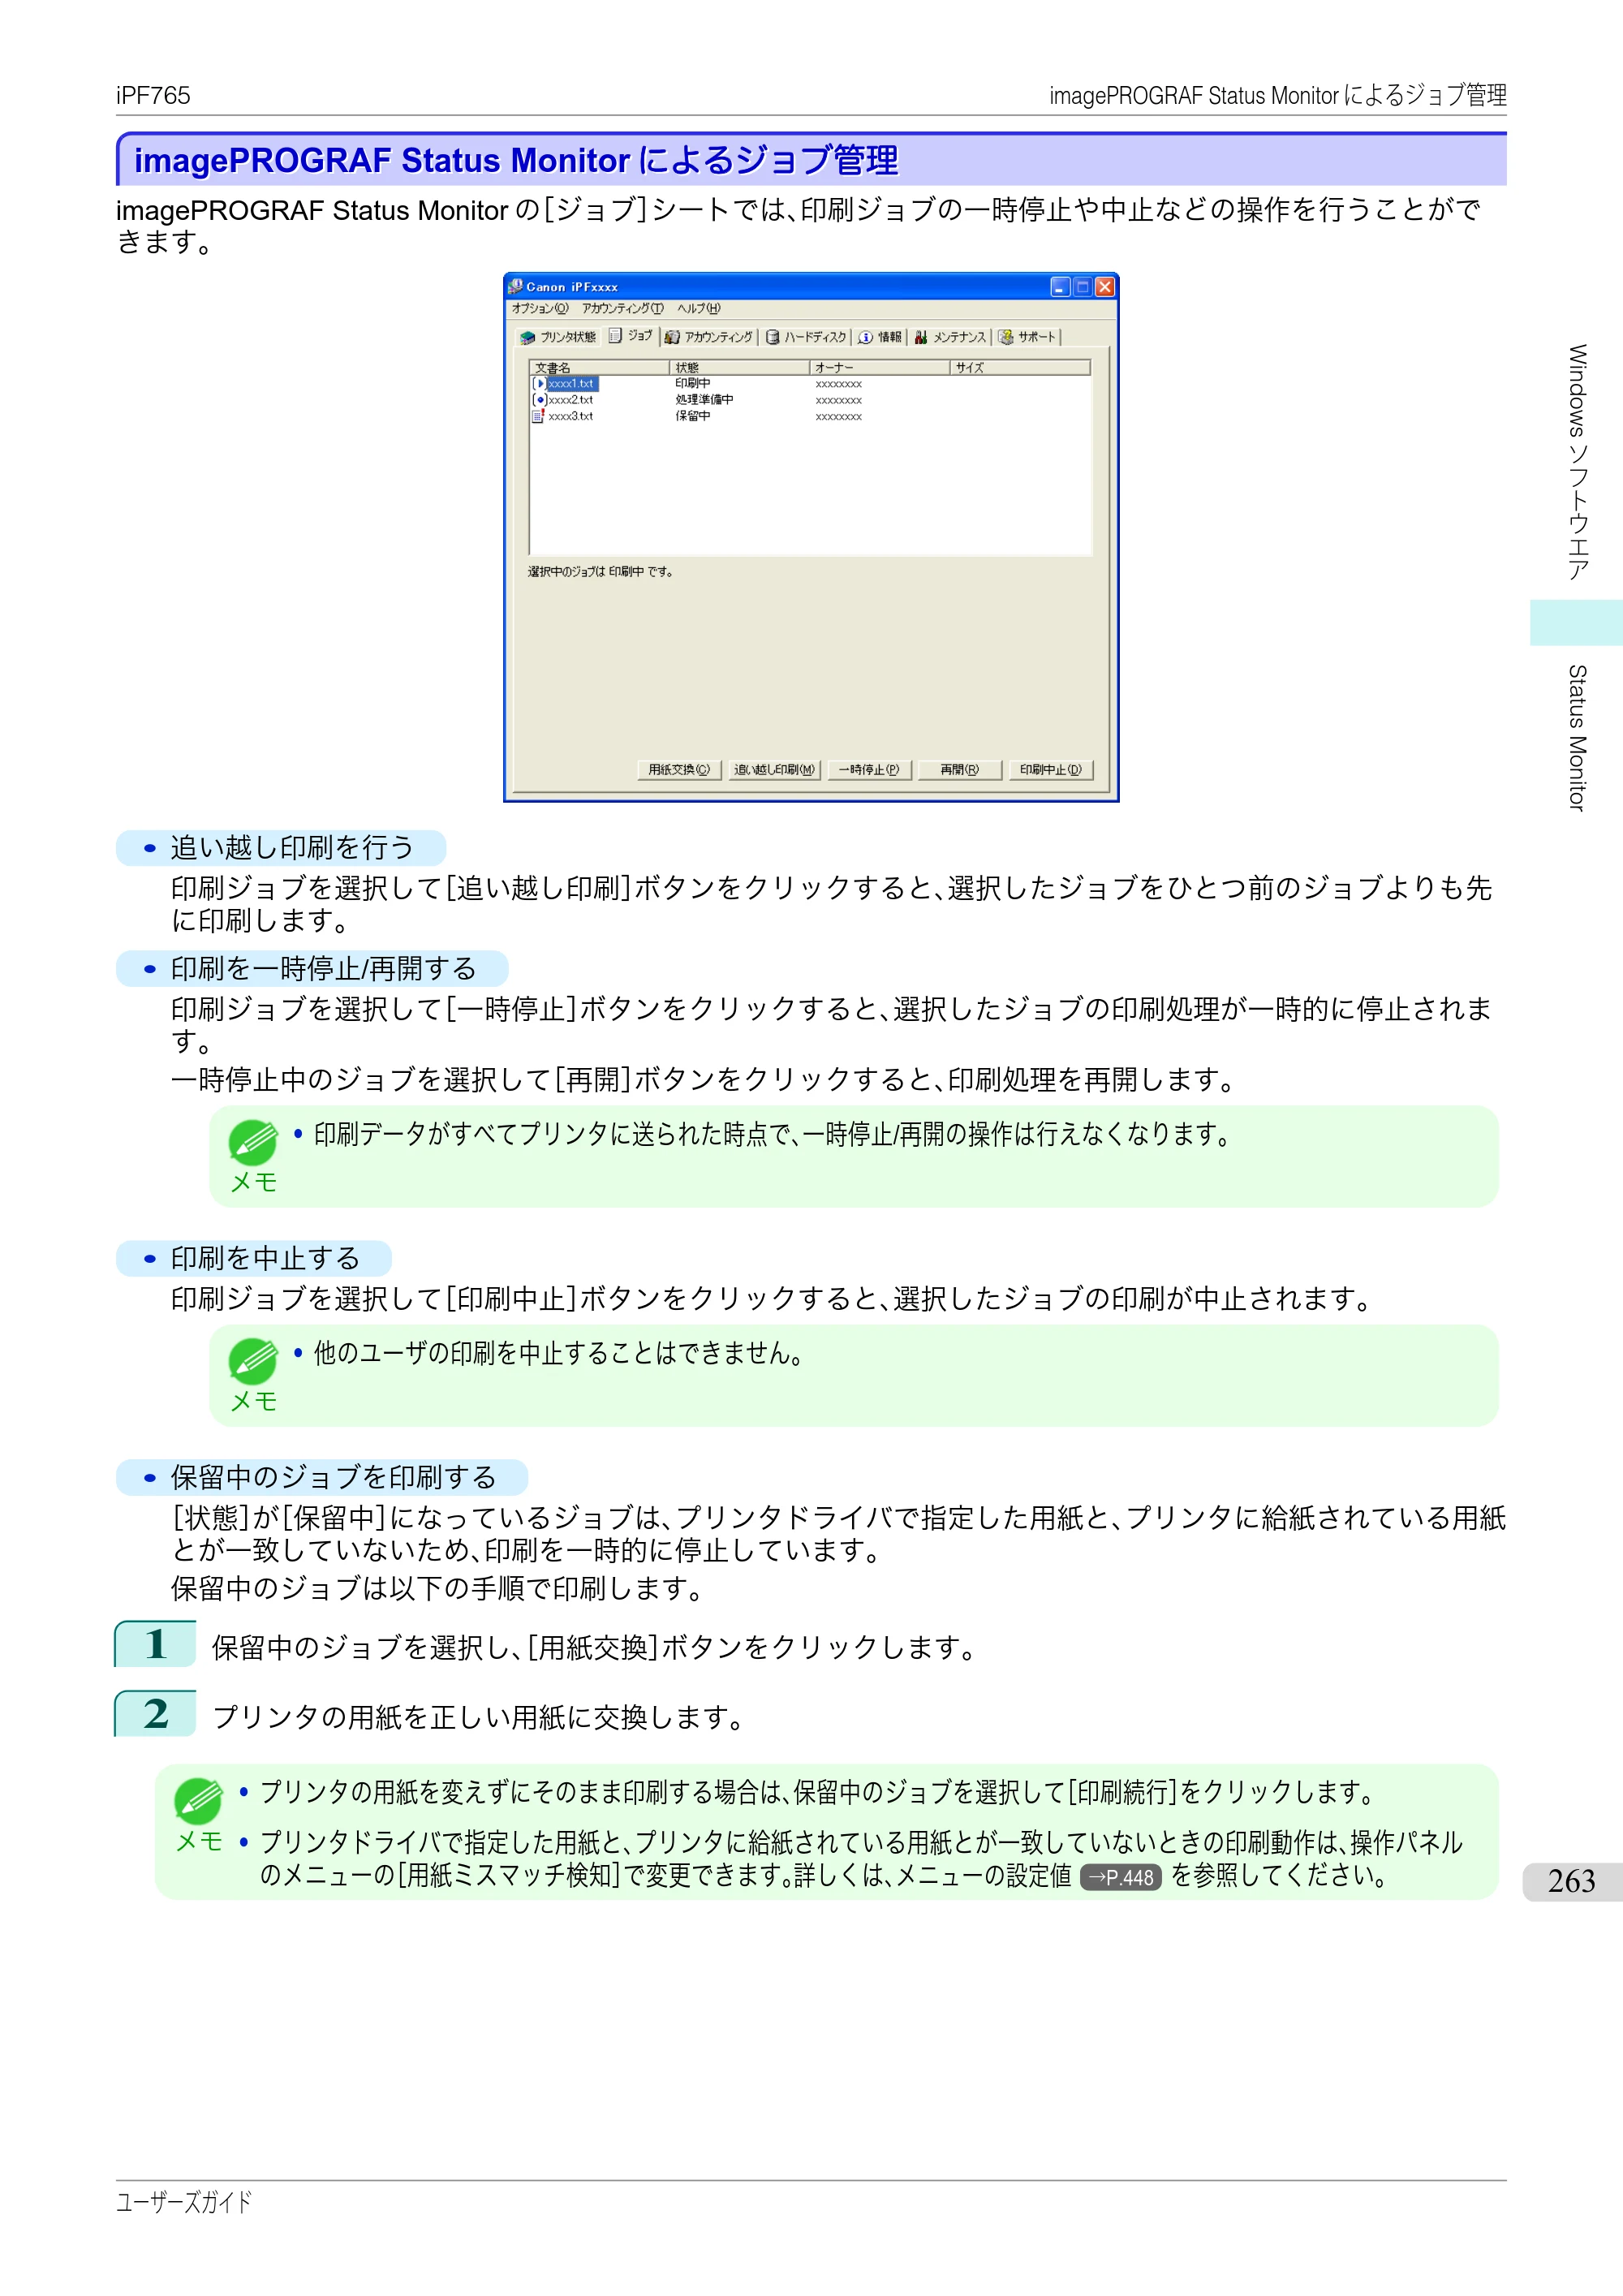Screen dimensions: 1623x2296
Task: Click the hard disk (ハードディスク) tab icon
Action: [x=772, y=338]
